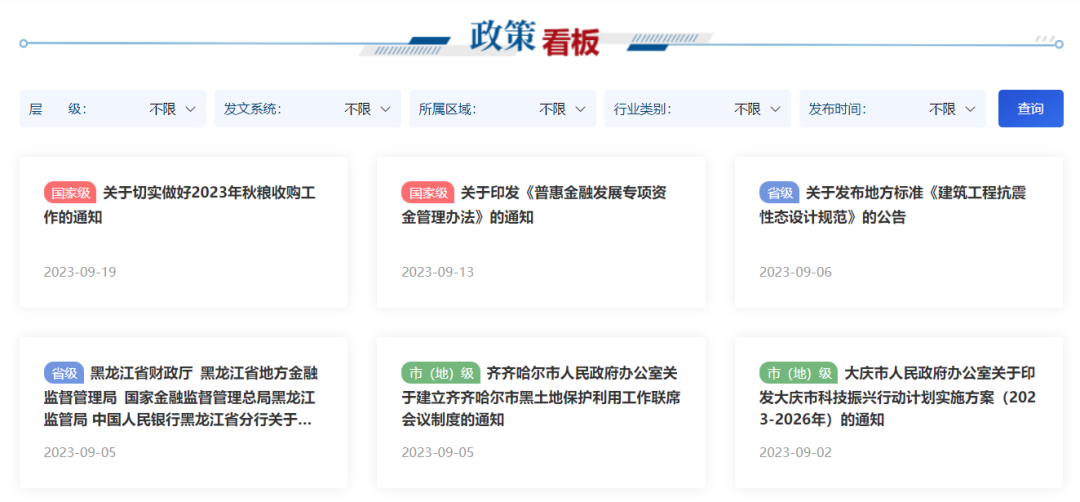Click date 2023-09-02
The height and width of the screenshot is (502, 1080).
coord(796,452)
